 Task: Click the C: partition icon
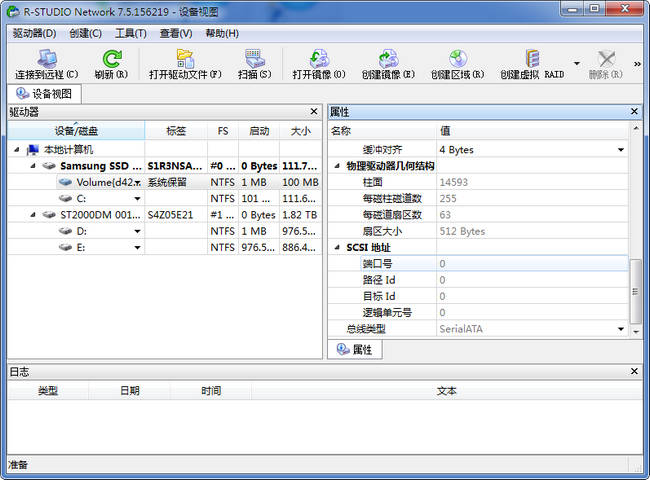(65, 199)
